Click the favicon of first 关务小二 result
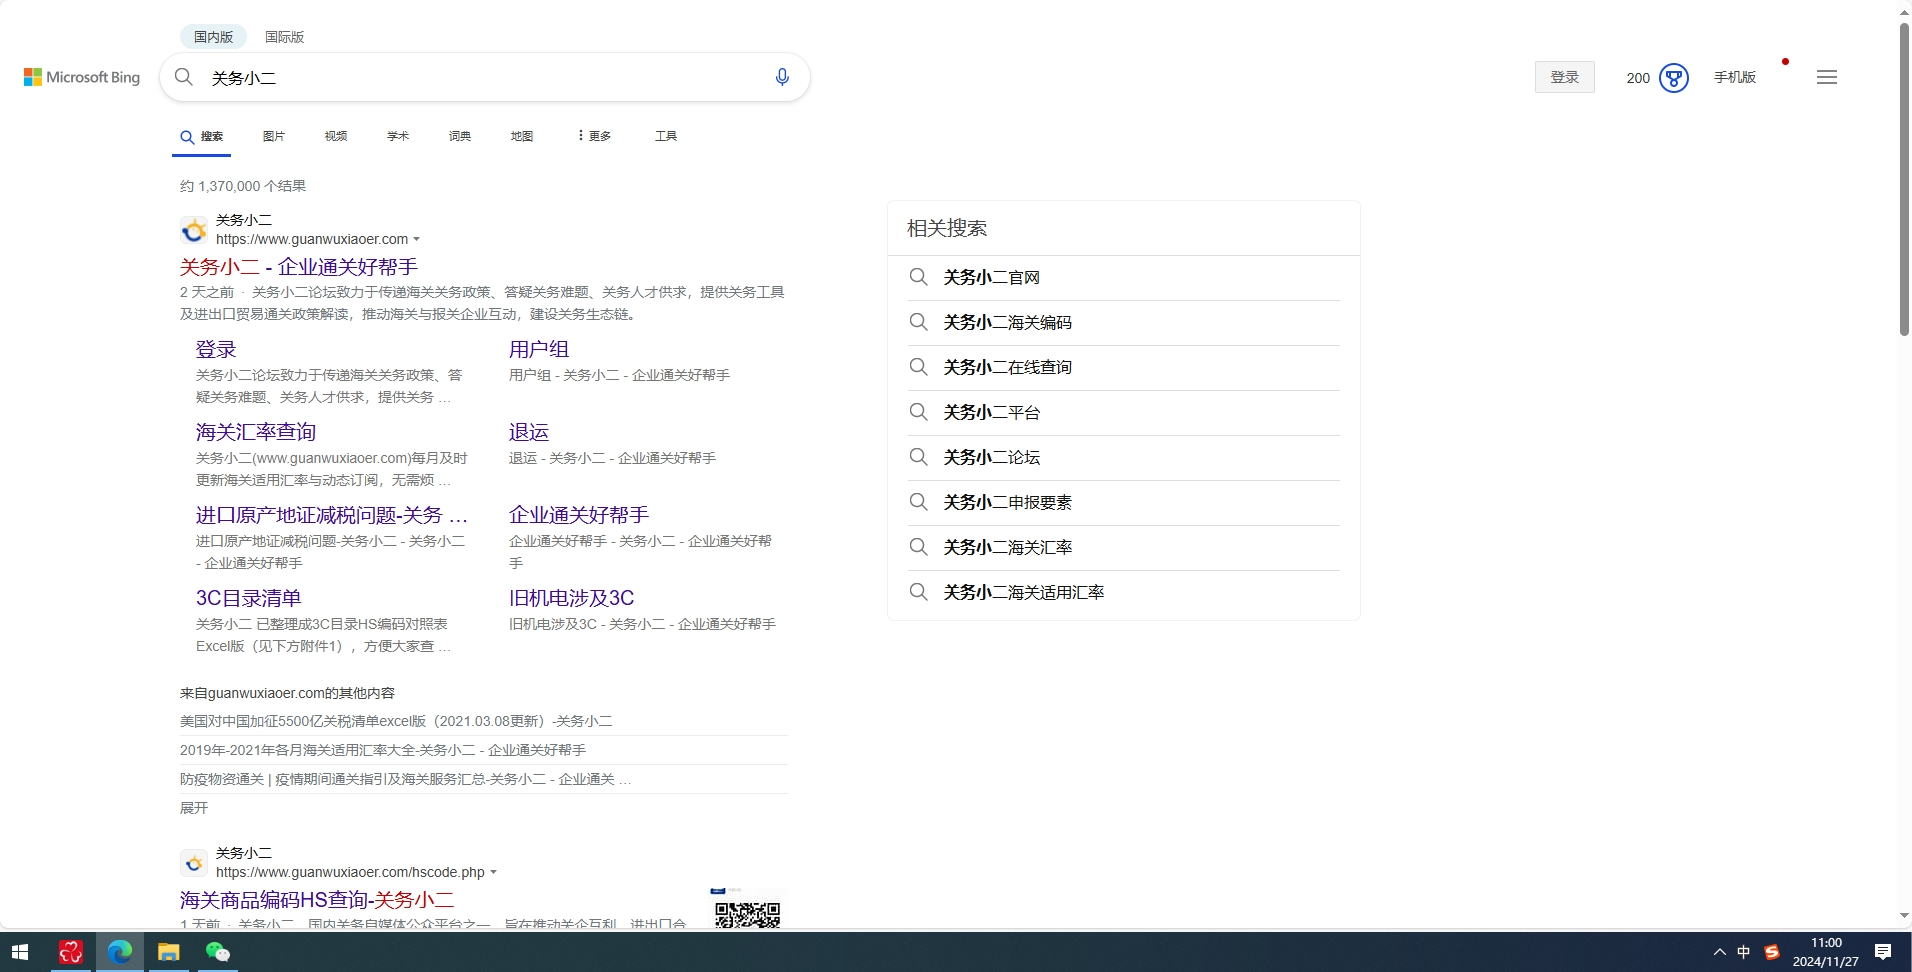Screen dimensions: 1912x972 [194, 230]
